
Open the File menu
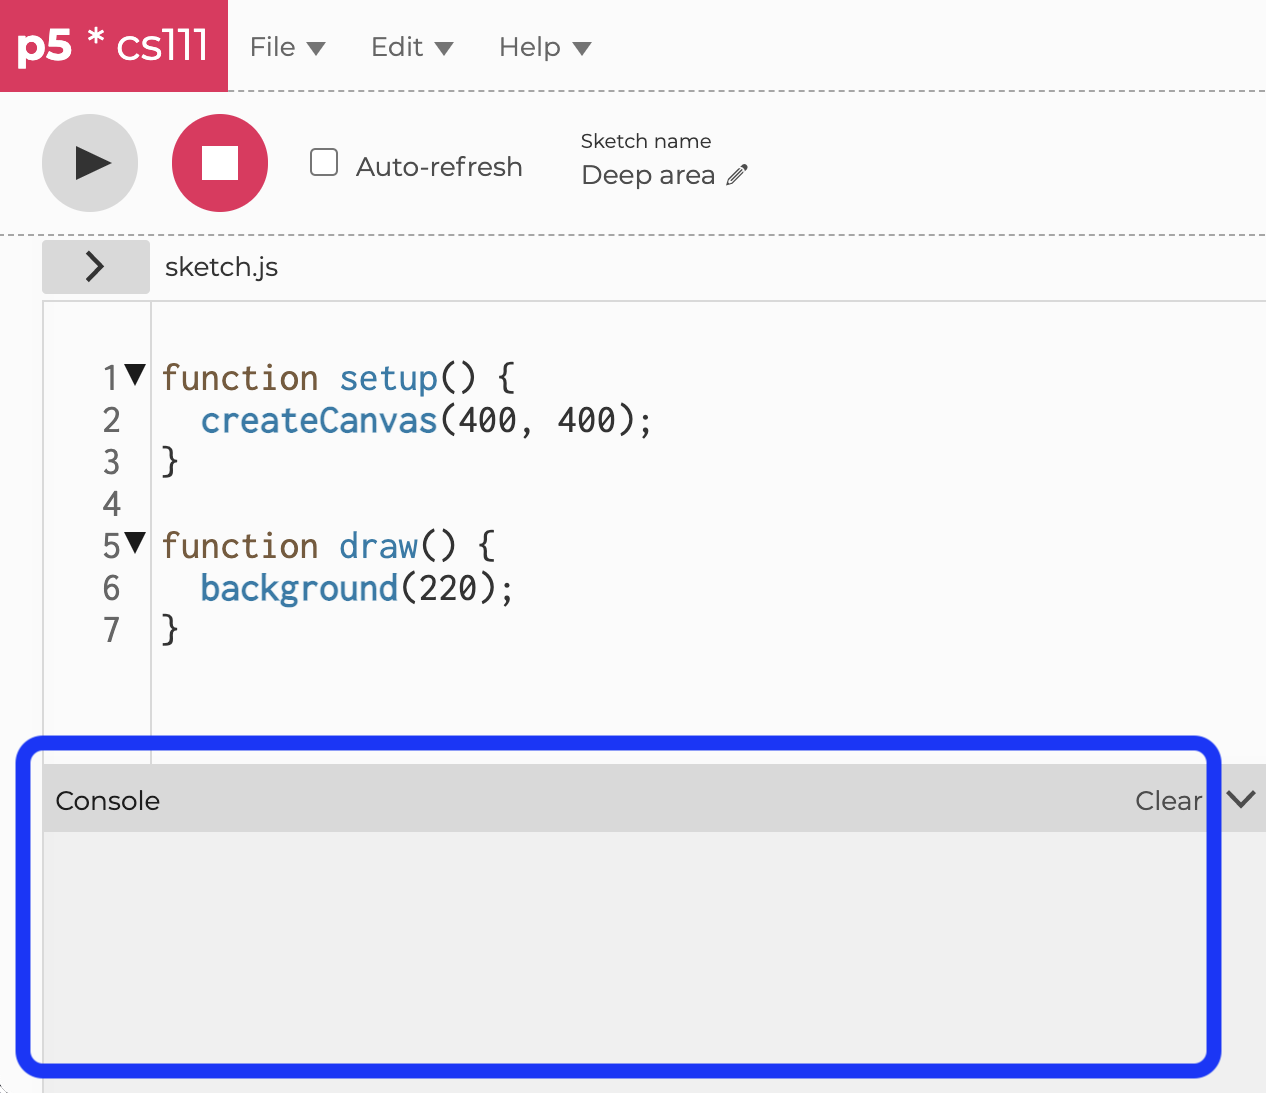(x=287, y=47)
